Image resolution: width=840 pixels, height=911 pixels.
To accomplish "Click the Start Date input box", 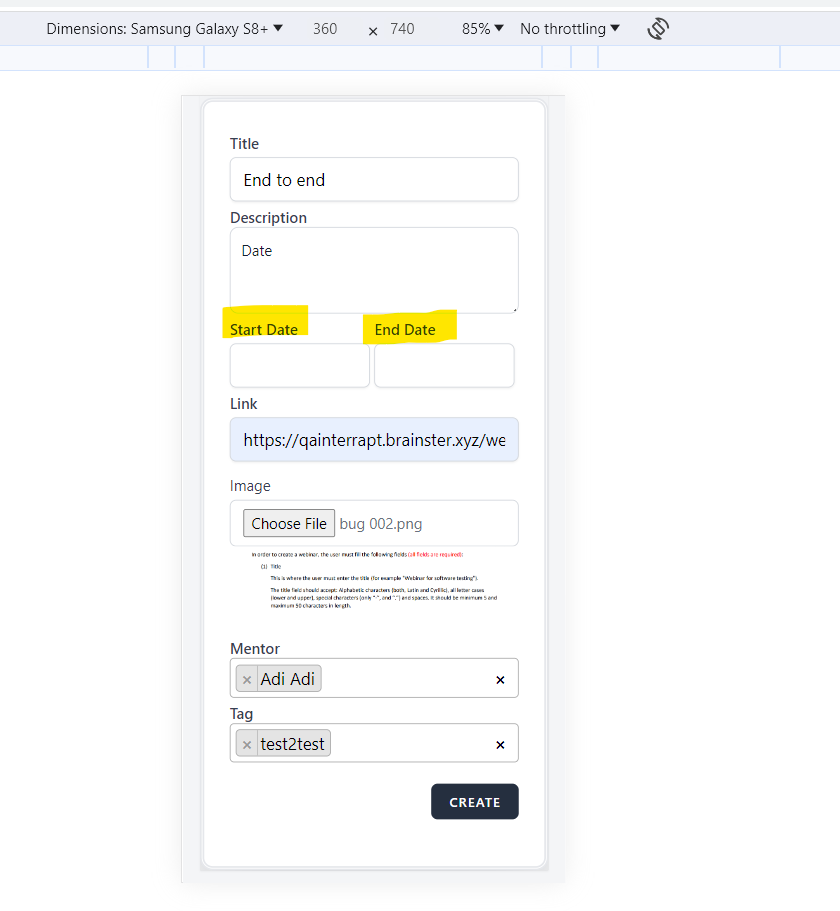I will click(300, 366).
